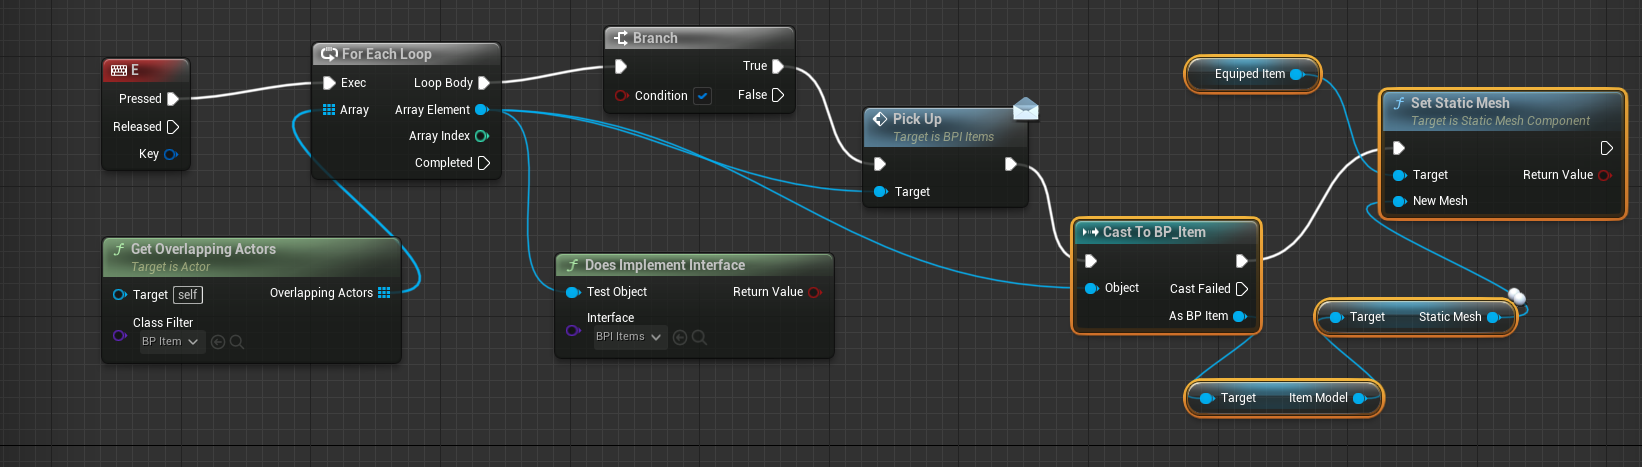Click the Cast Failed execution pin

click(1242, 289)
